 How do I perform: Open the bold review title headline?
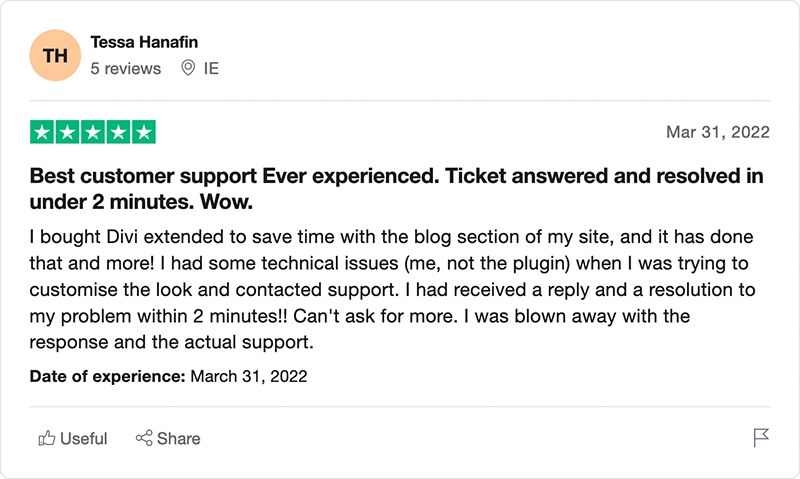(x=396, y=189)
